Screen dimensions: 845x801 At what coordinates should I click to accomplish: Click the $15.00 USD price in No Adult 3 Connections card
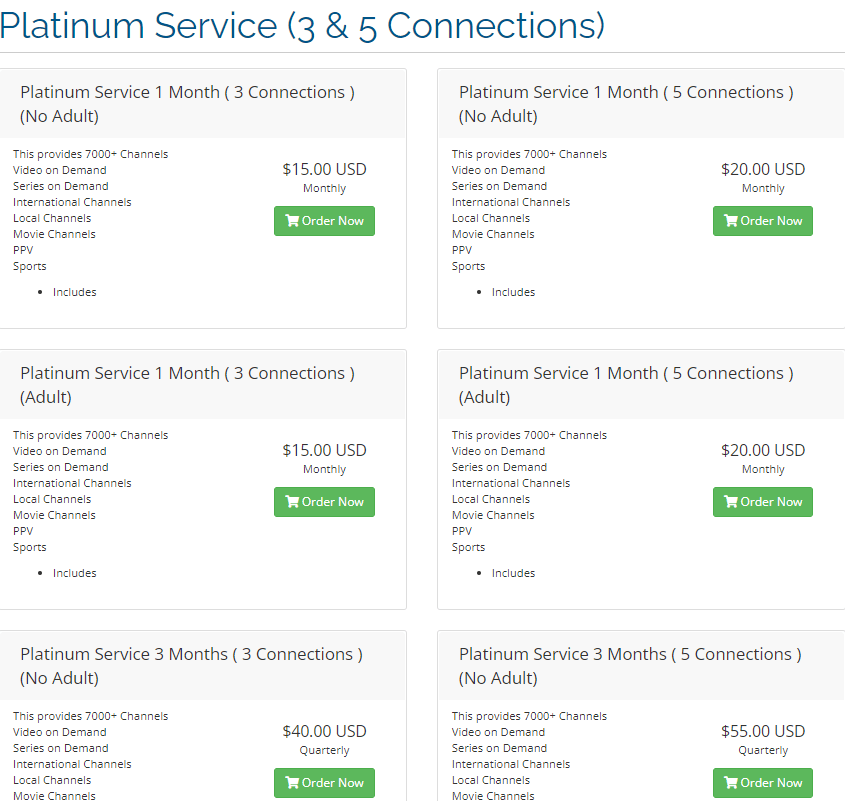coord(324,169)
